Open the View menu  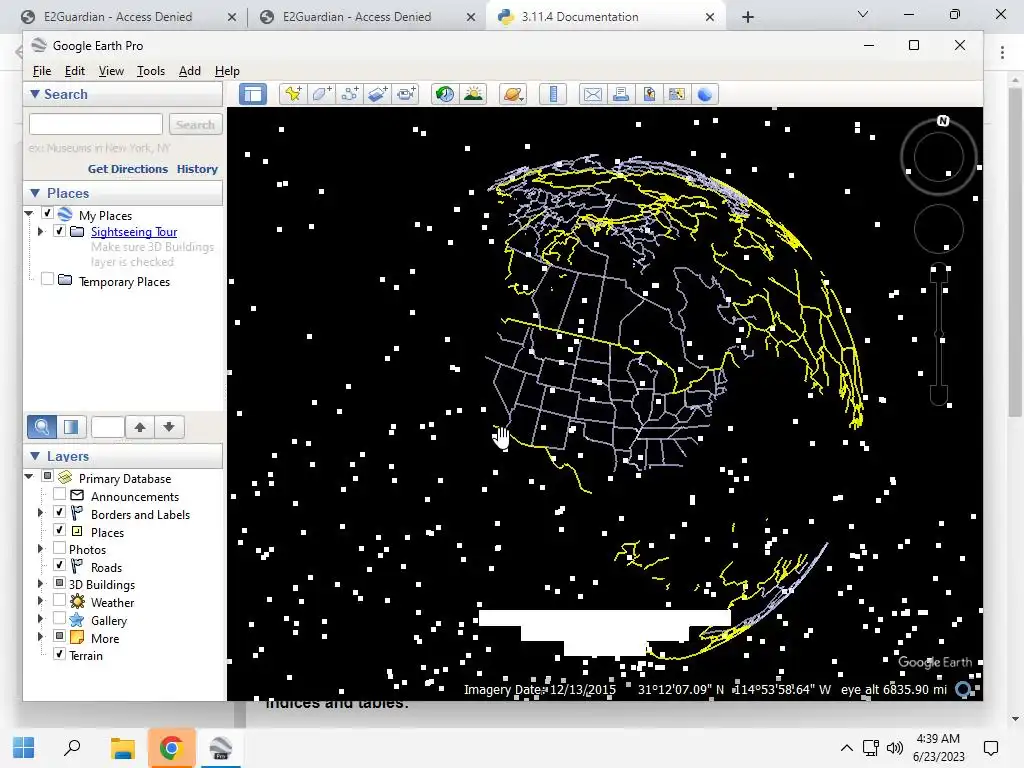111,71
